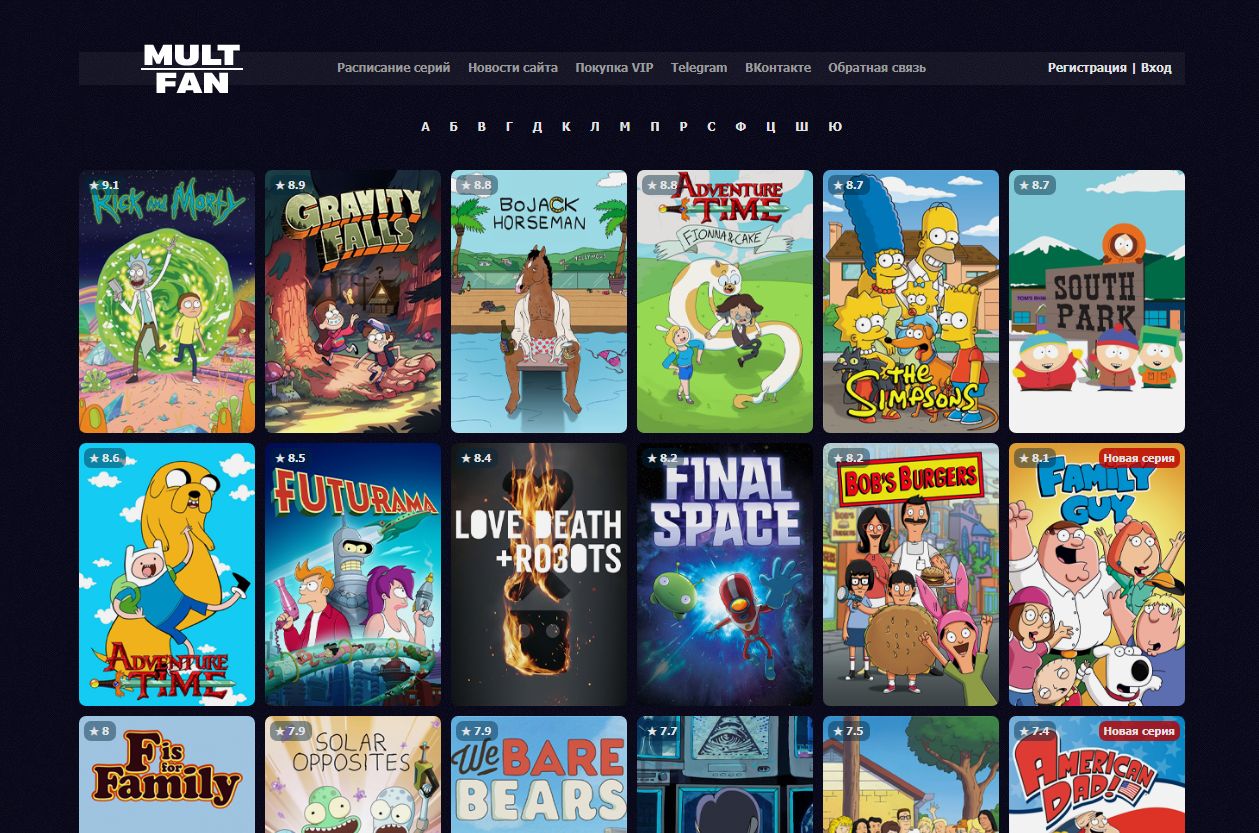Open the F is for Family poster
The width and height of the screenshot is (1259, 833).
167,775
